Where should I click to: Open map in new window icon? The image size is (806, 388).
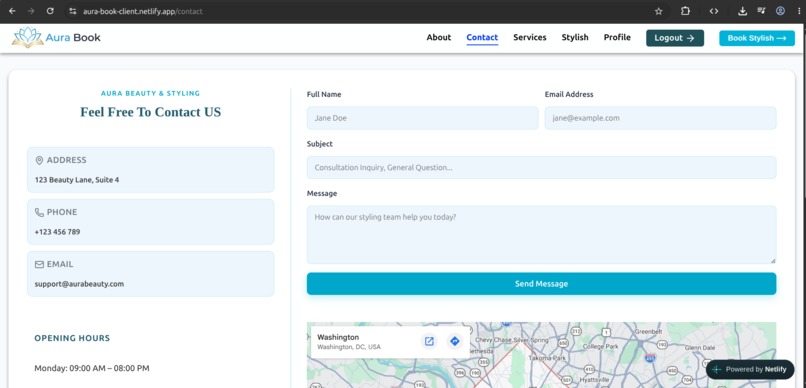click(429, 341)
